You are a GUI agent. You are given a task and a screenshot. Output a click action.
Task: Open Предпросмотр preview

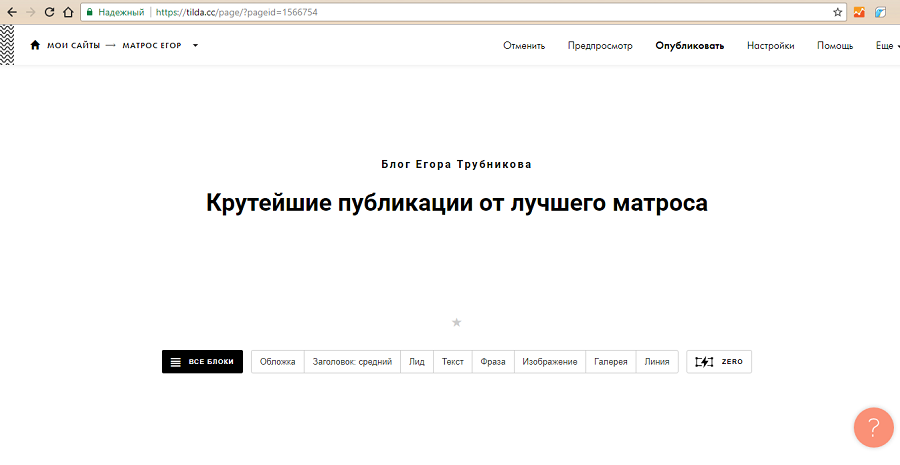600,46
